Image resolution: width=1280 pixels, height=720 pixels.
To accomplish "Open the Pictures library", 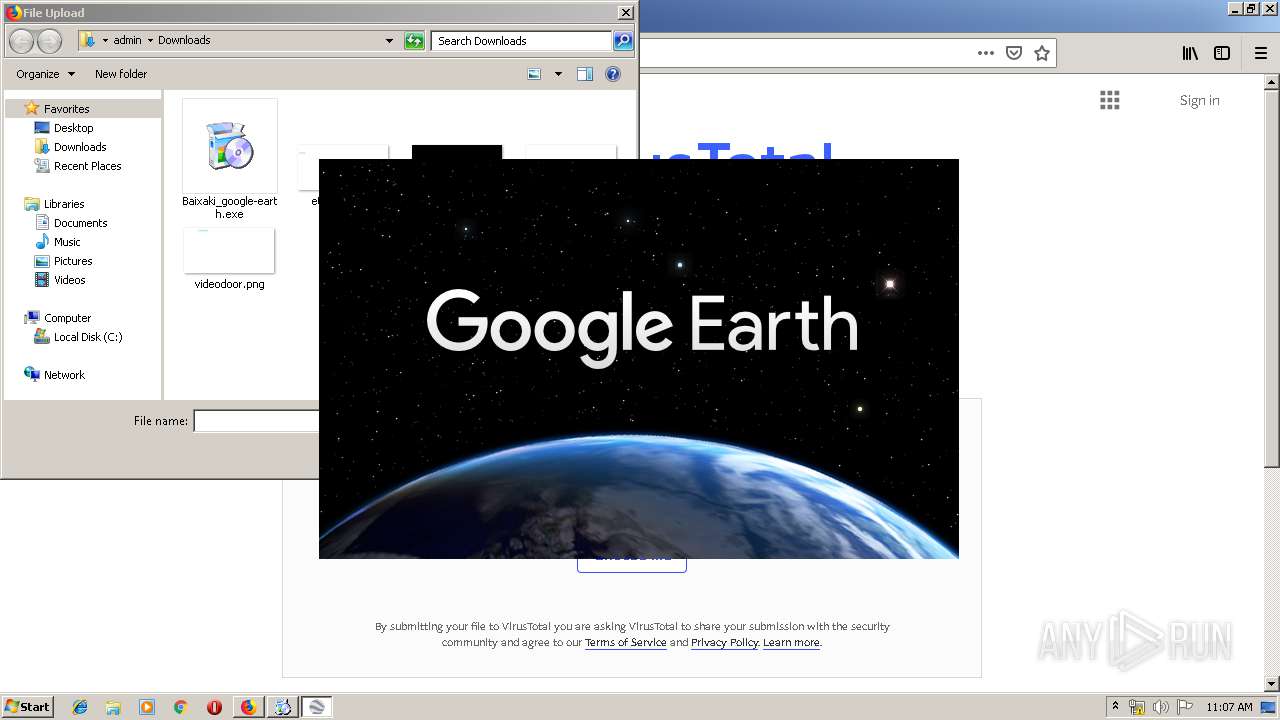I will click(x=73, y=261).
